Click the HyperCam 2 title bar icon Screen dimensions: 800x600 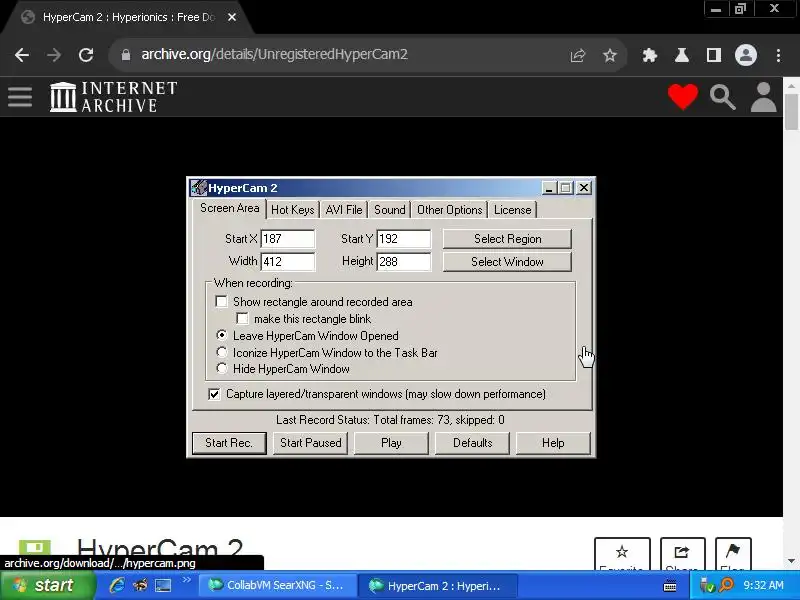[x=198, y=188]
